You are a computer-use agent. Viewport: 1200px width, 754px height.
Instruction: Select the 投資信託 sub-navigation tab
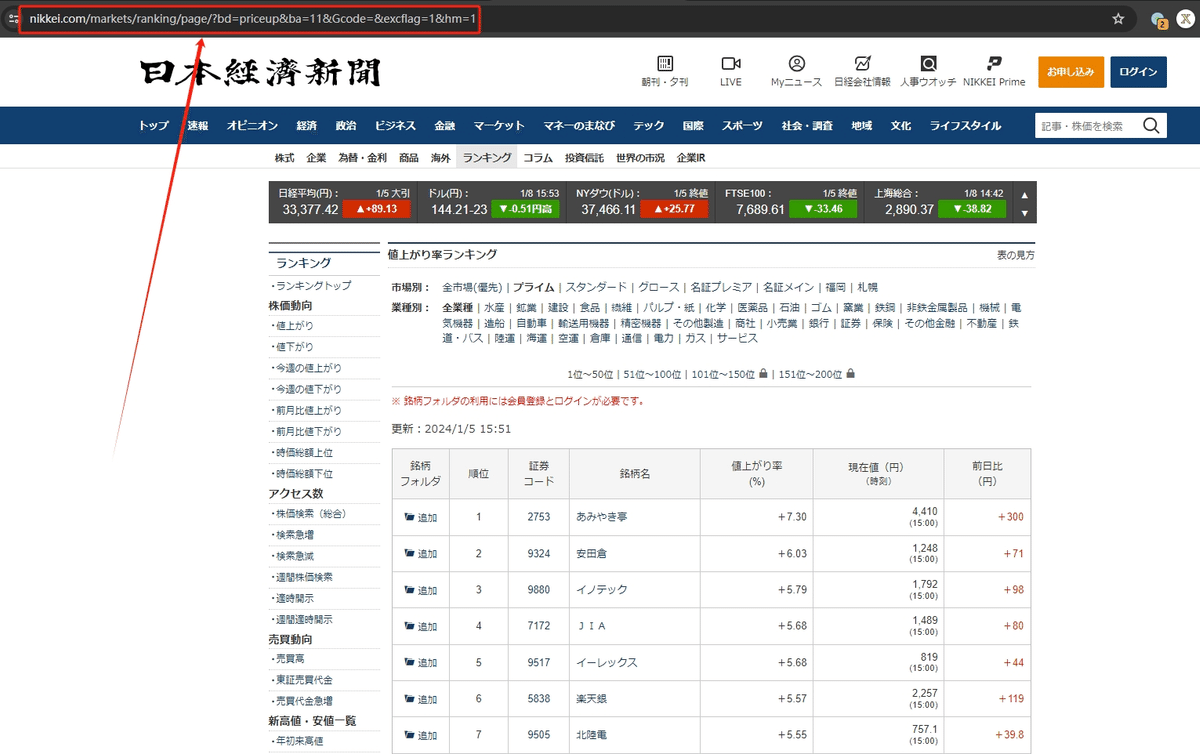584,158
